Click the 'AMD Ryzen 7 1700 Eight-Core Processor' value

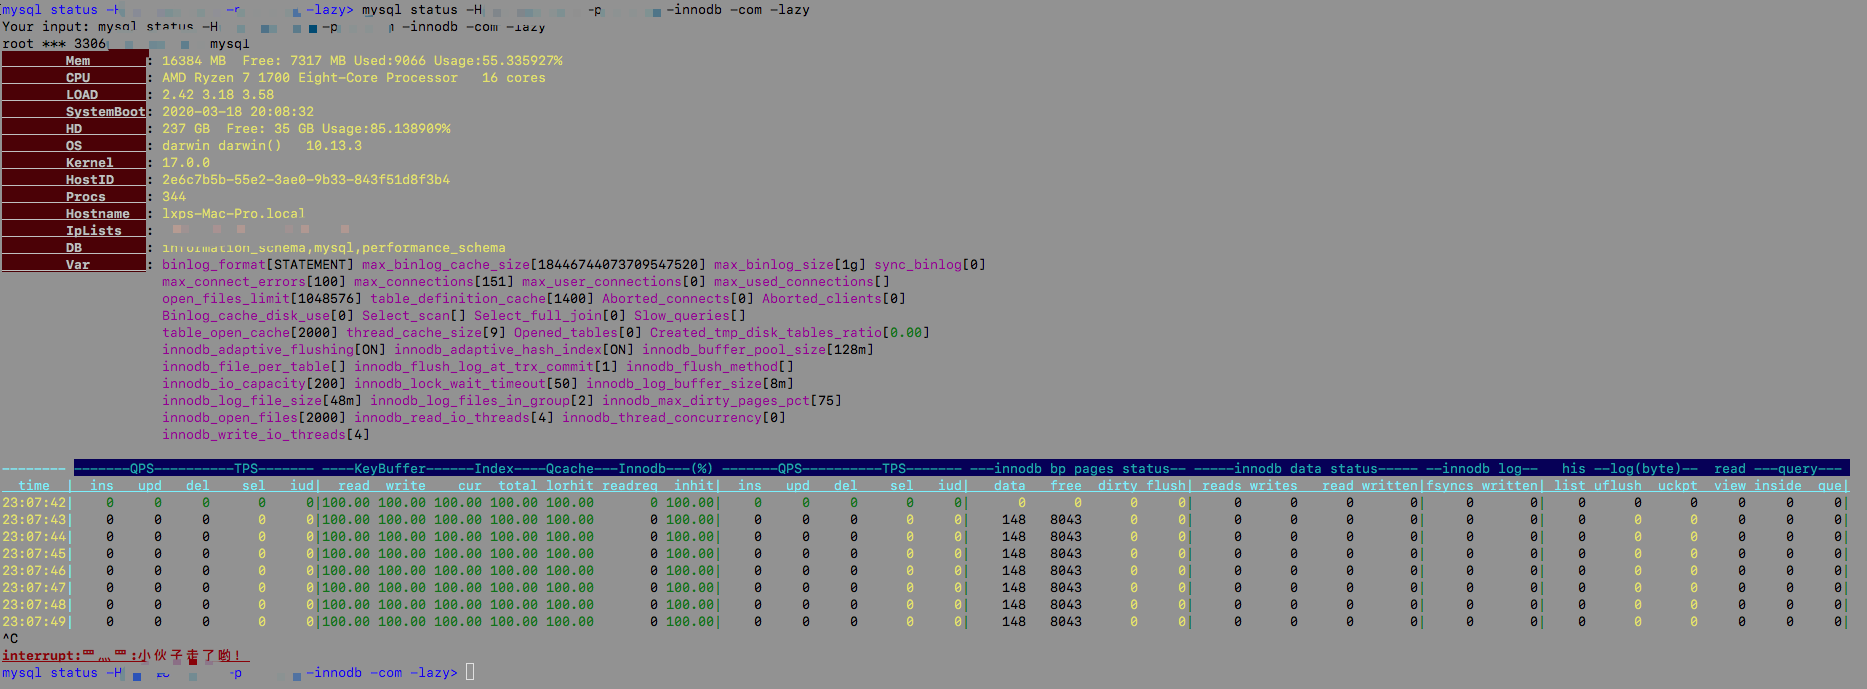[x=310, y=78]
